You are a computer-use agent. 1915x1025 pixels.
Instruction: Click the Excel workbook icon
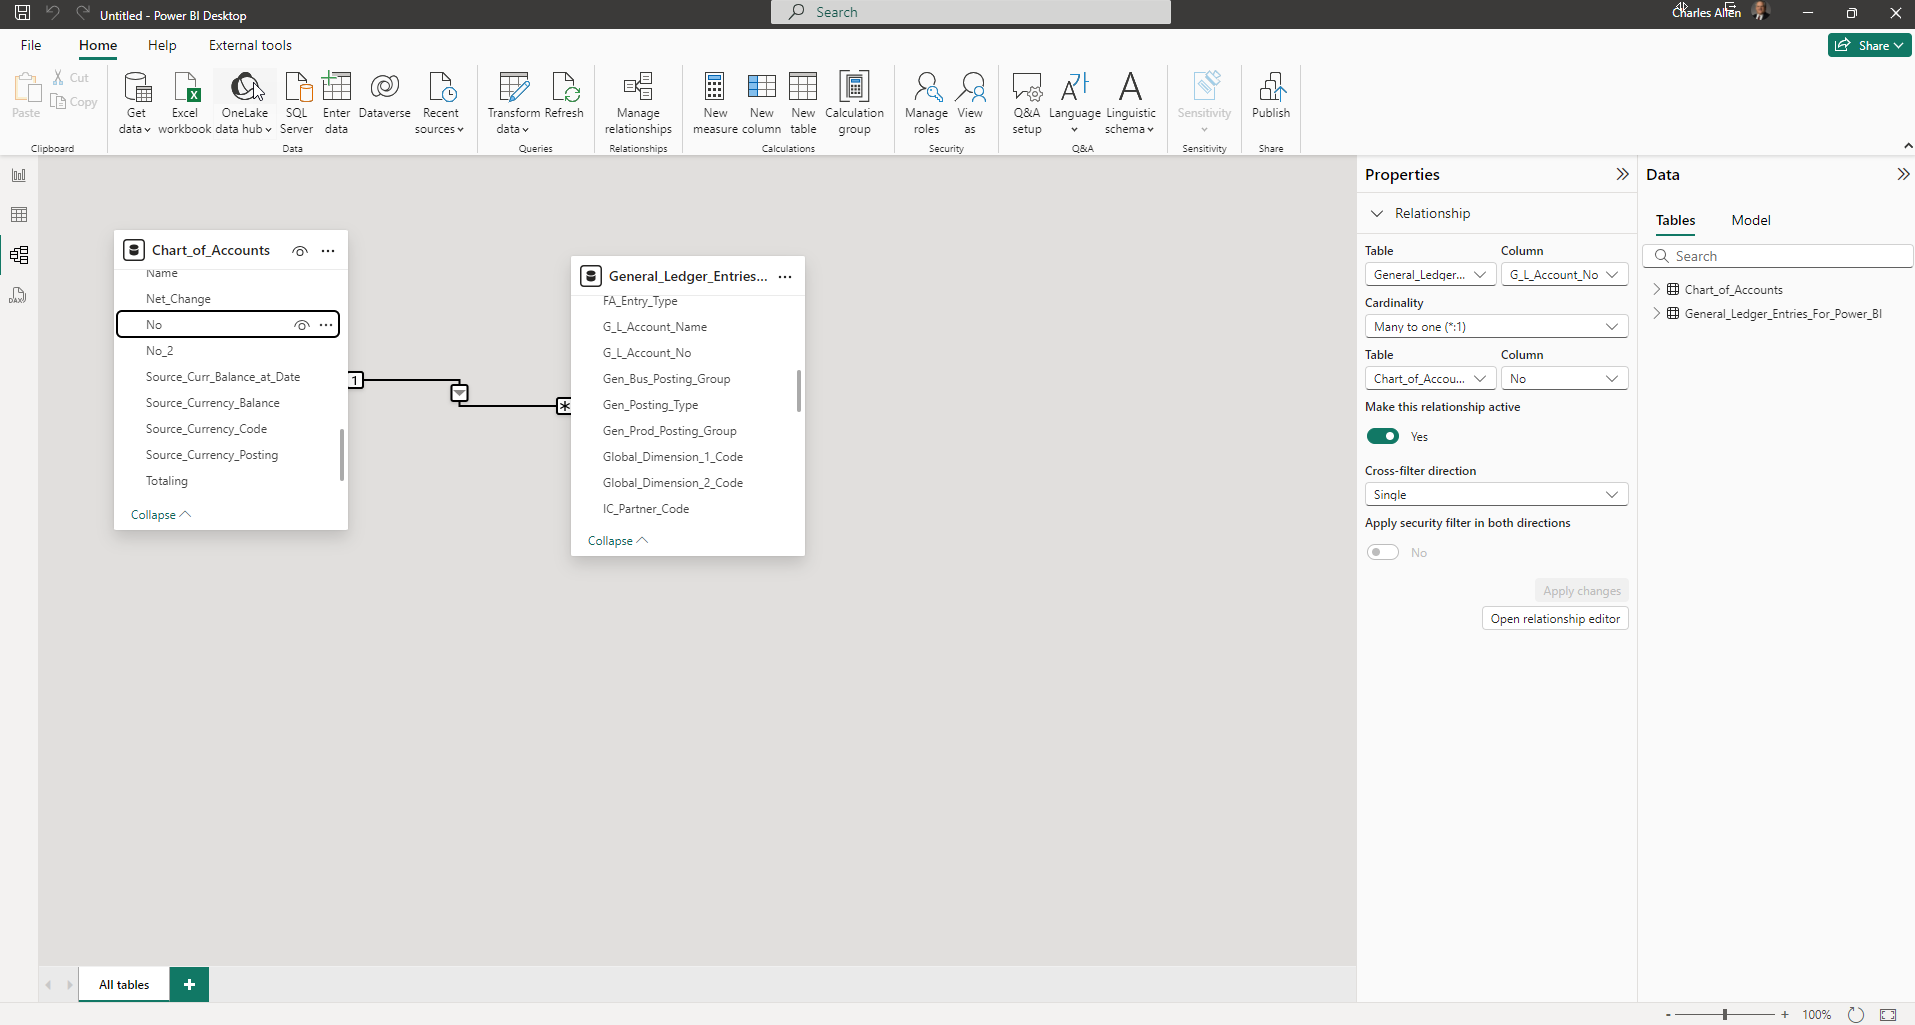185,90
